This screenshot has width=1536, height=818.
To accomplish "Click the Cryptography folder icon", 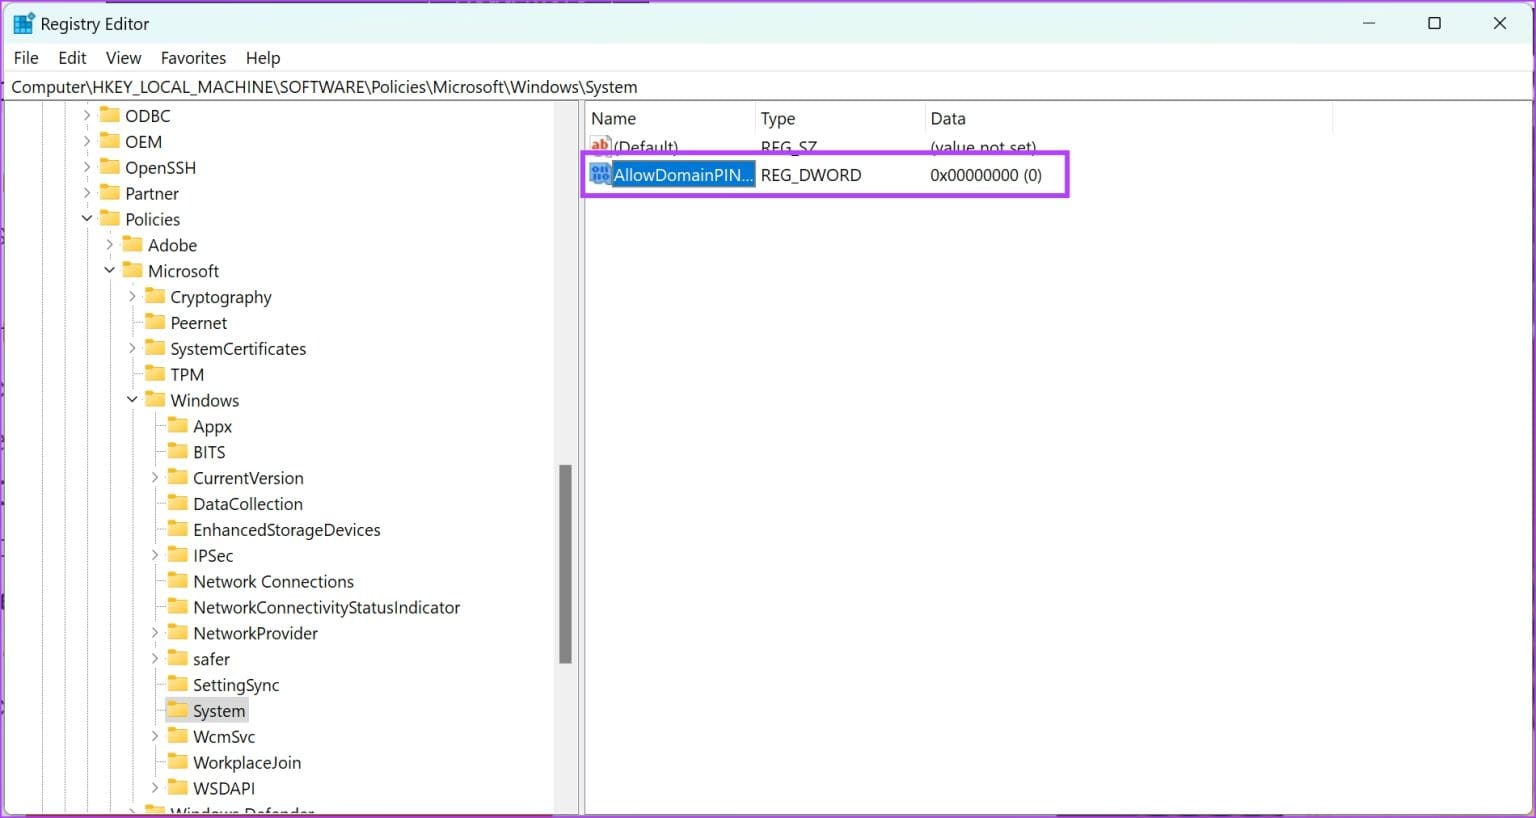I will pos(155,296).
